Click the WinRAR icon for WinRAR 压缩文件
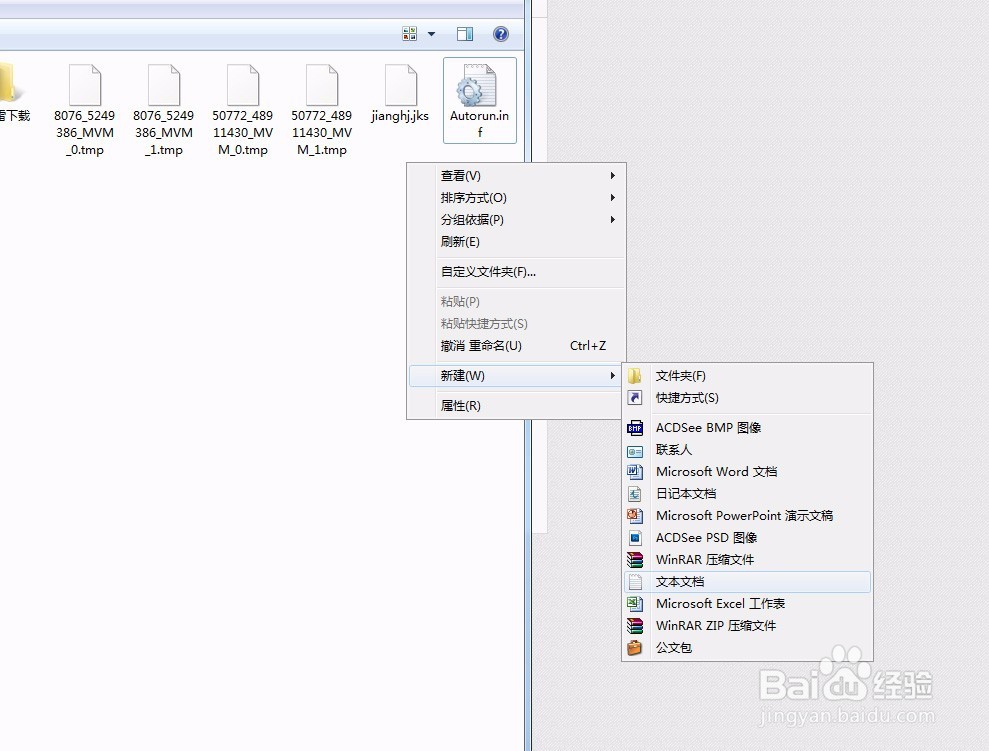Image resolution: width=989 pixels, height=751 pixels. click(x=635, y=560)
